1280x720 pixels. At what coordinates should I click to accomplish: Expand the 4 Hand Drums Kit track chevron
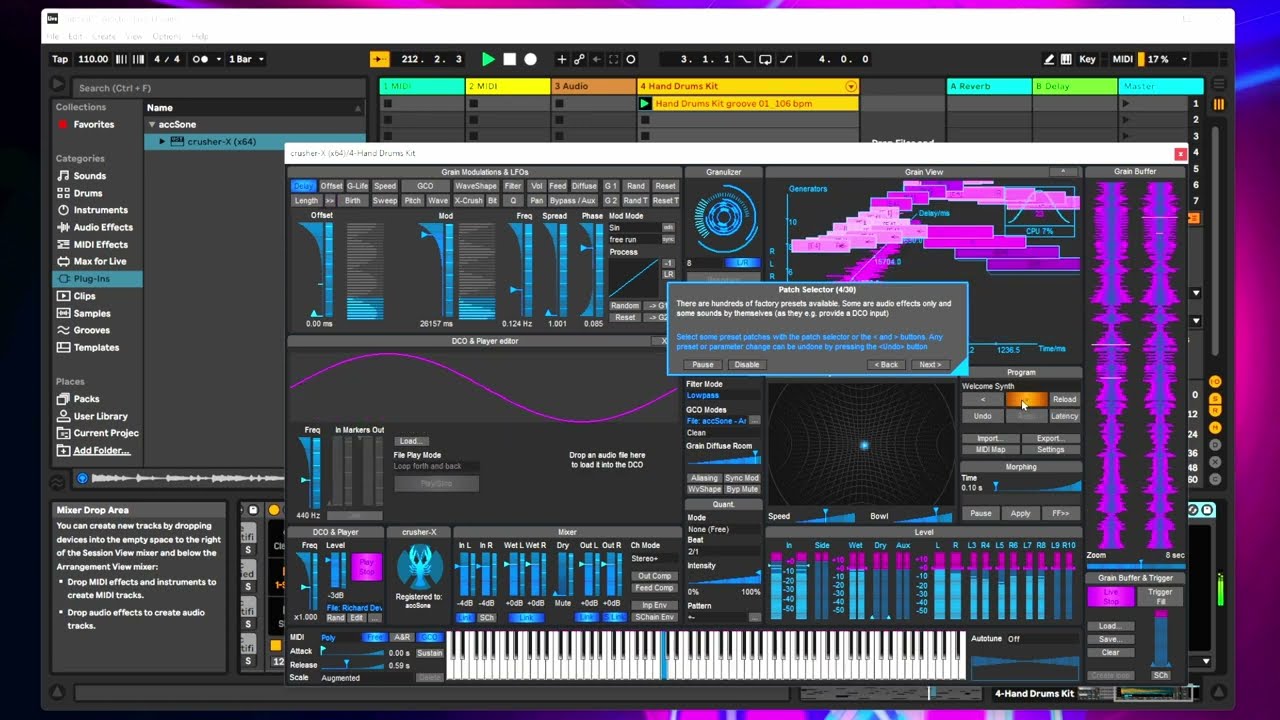click(851, 87)
